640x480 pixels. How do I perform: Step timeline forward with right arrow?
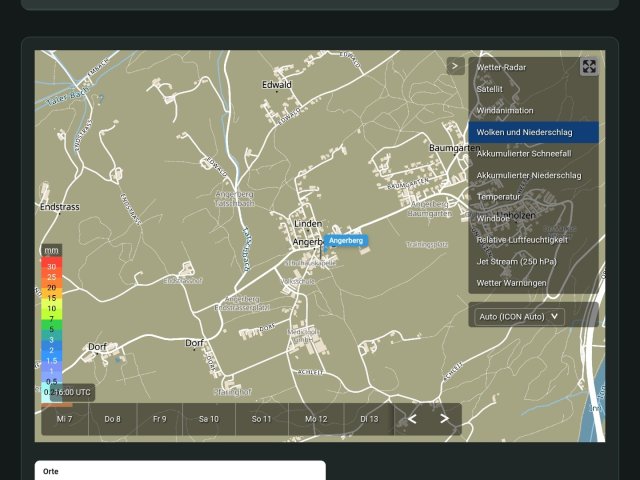(444, 419)
